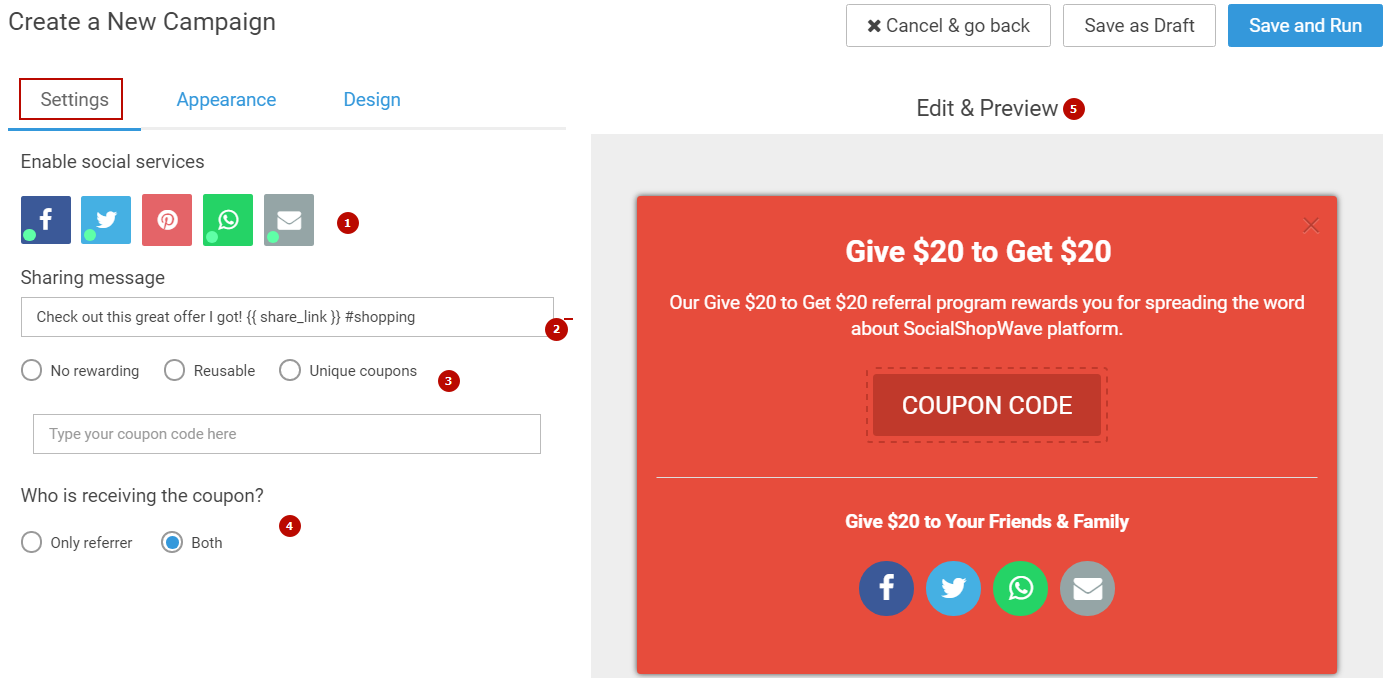Close the preview popup with the X
The image size is (1389, 678).
pyautogui.click(x=1311, y=225)
